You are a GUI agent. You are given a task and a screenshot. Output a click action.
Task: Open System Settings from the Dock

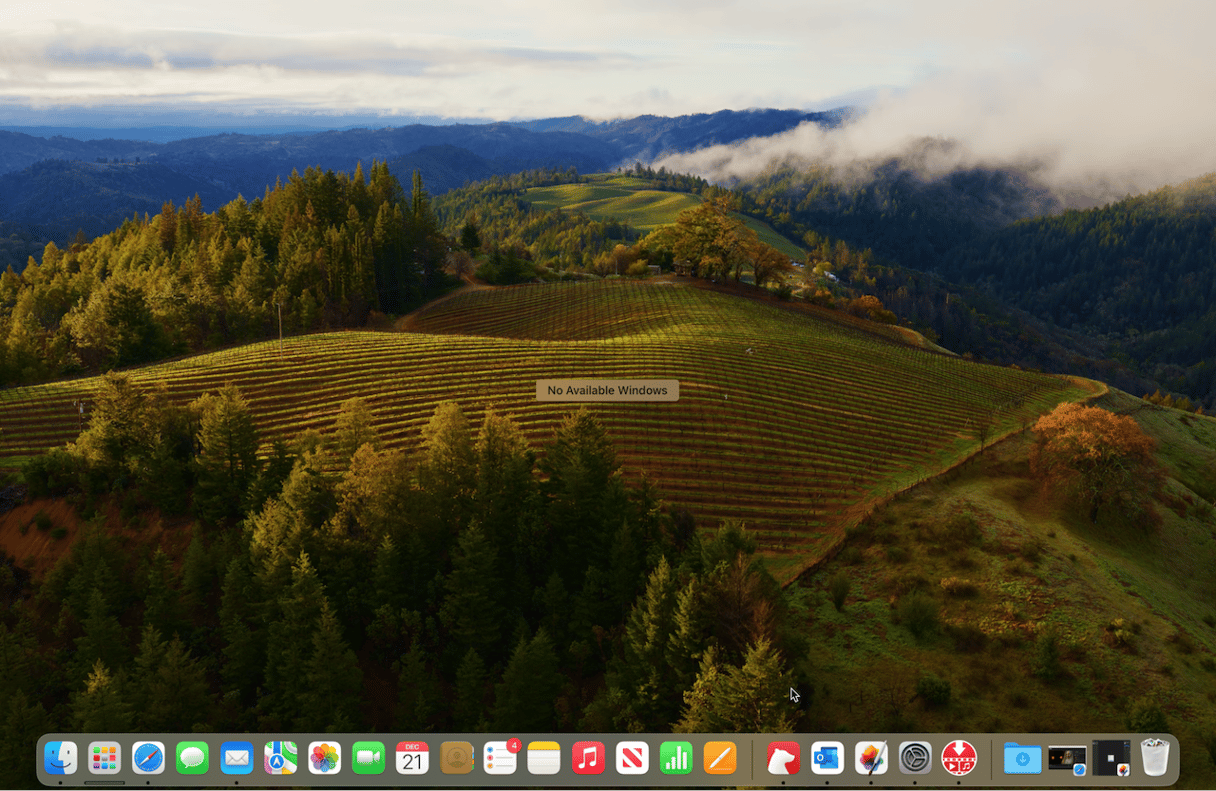coord(915,758)
